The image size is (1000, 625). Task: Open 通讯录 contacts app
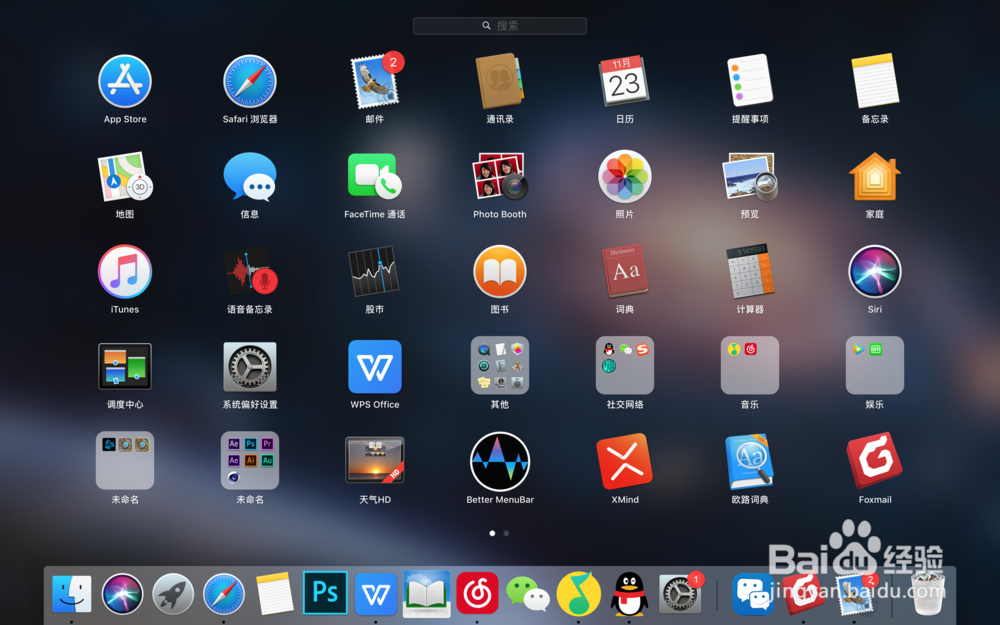click(500, 81)
